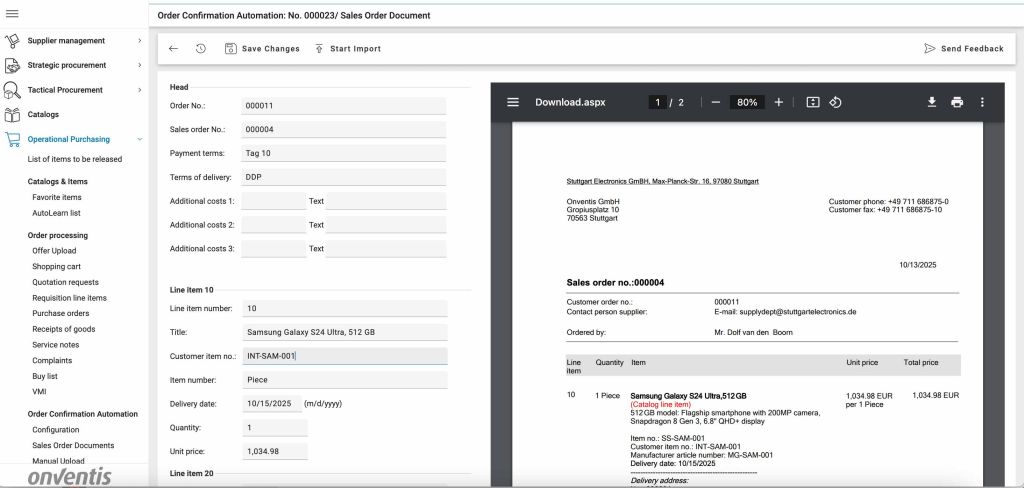Viewport: 1024px width, 488px height.
Task: Click the fit to page icon
Action: [812, 102]
